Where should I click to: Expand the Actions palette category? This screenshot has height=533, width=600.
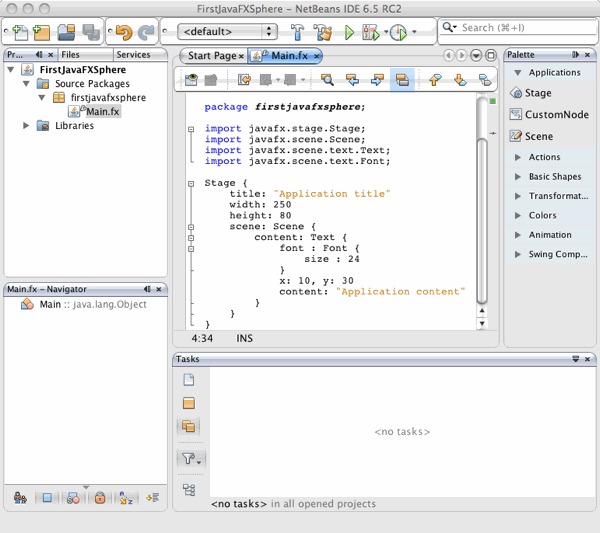pyautogui.click(x=518, y=157)
